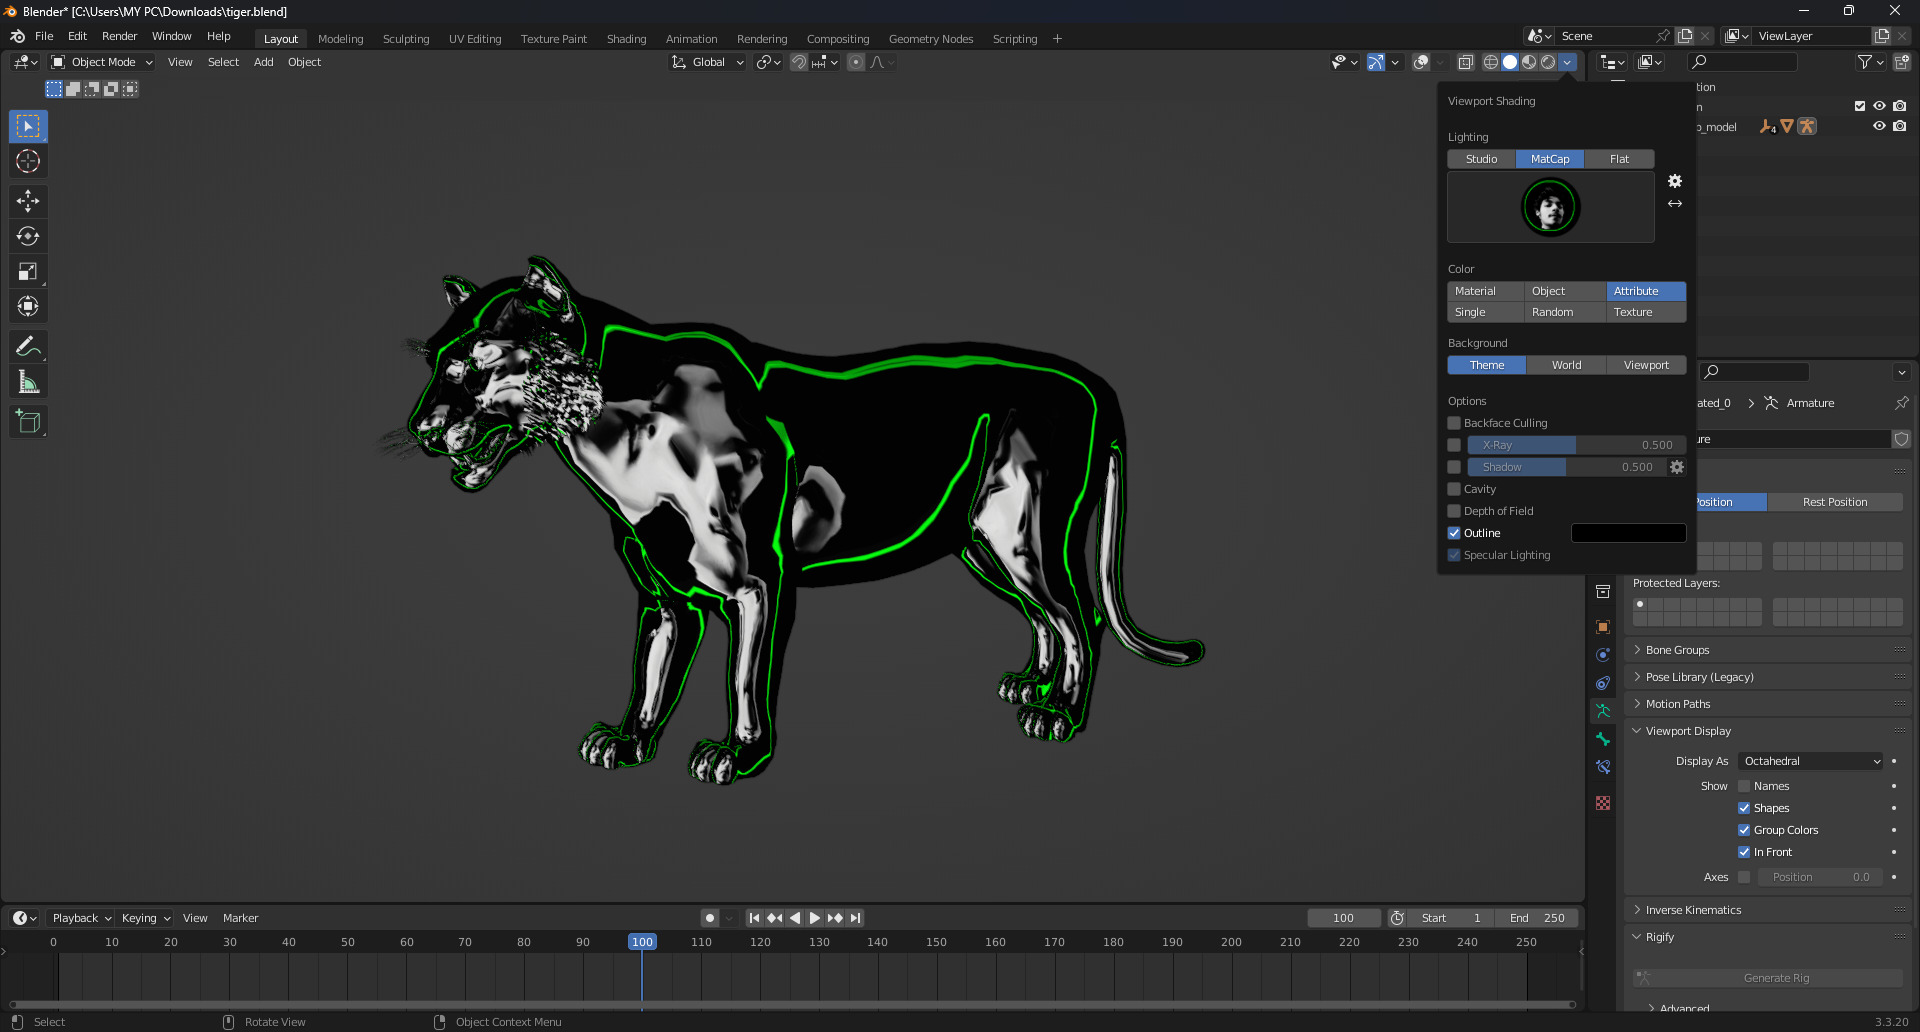
Task: Switch to wireframe viewport shading
Action: 1490,62
